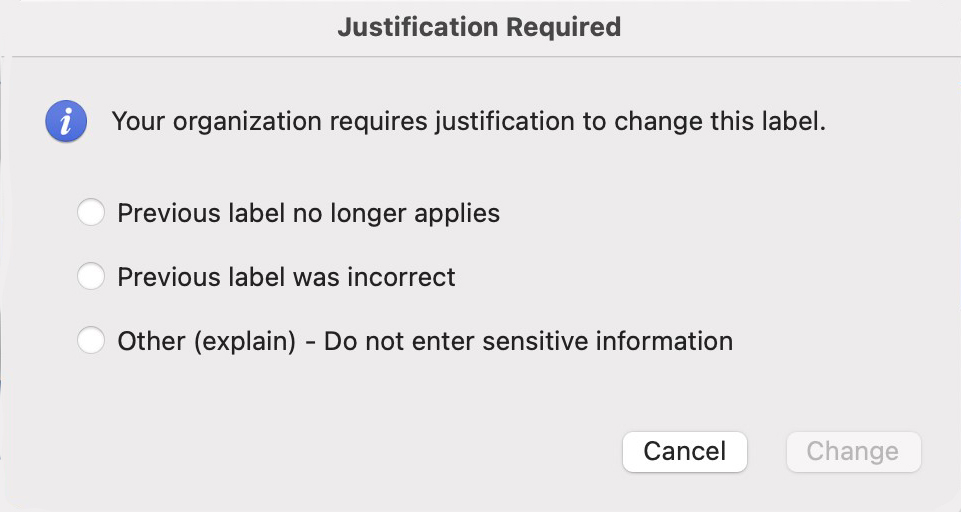Confirm the label change with Change
Image resolution: width=961 pixels, height=512 pixels.
[x=853, y=451]
